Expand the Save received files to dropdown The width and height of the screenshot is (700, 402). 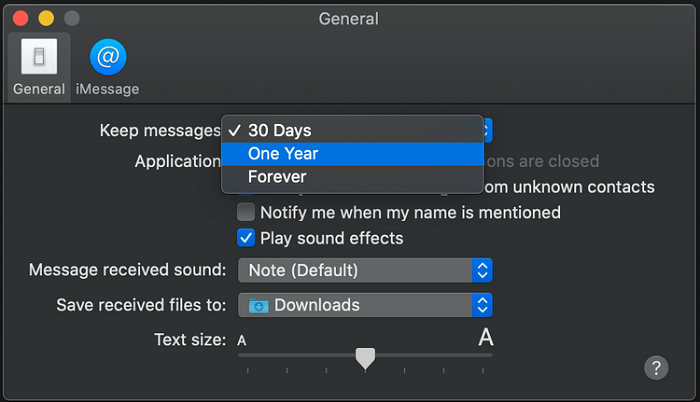point(365,305)
